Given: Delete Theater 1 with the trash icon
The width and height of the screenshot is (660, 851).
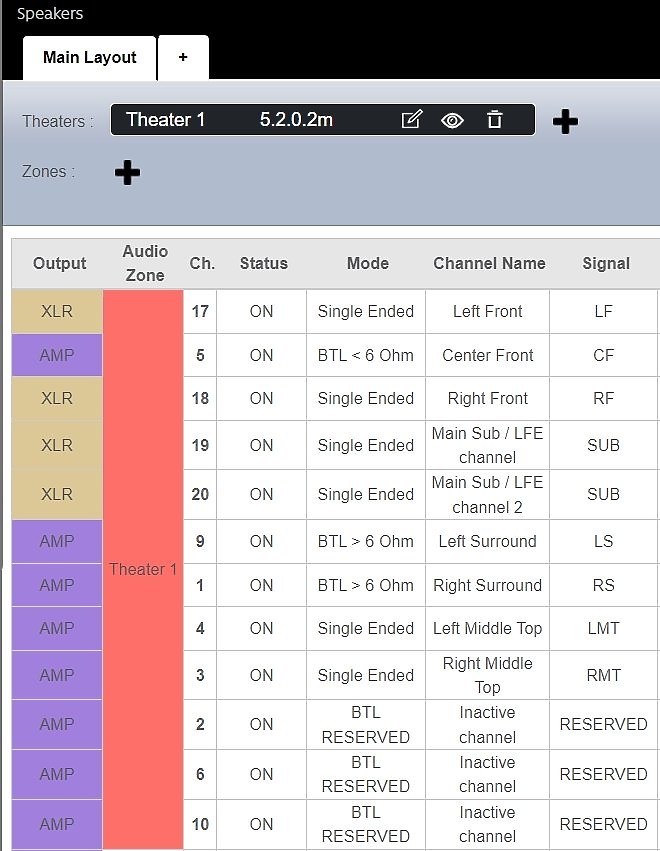Looking at the screenshot, I should click(x=494, y=120).
